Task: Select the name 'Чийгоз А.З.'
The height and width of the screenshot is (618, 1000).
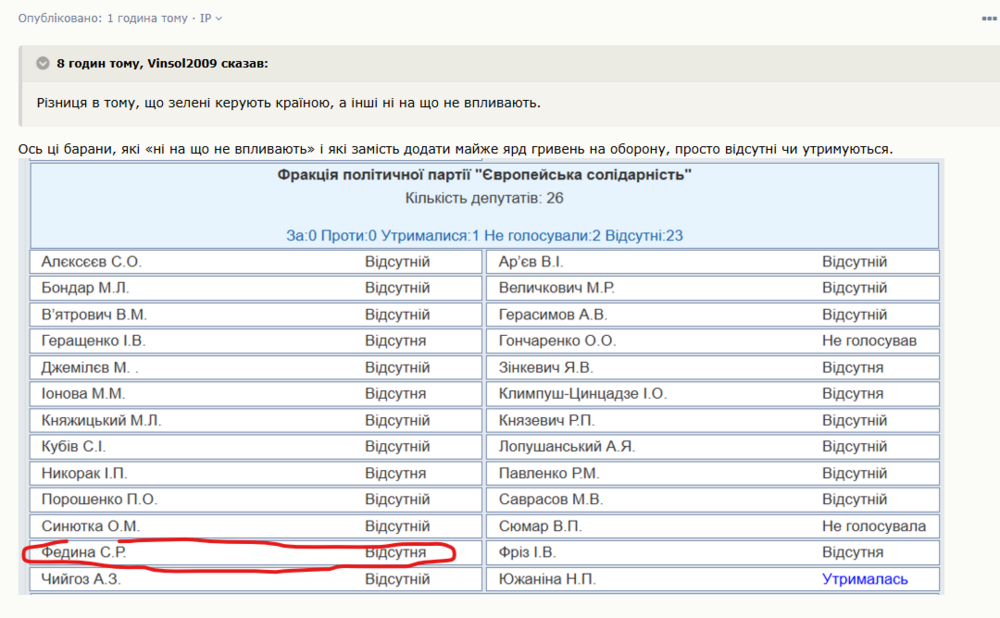Action: tap(80, 580)
